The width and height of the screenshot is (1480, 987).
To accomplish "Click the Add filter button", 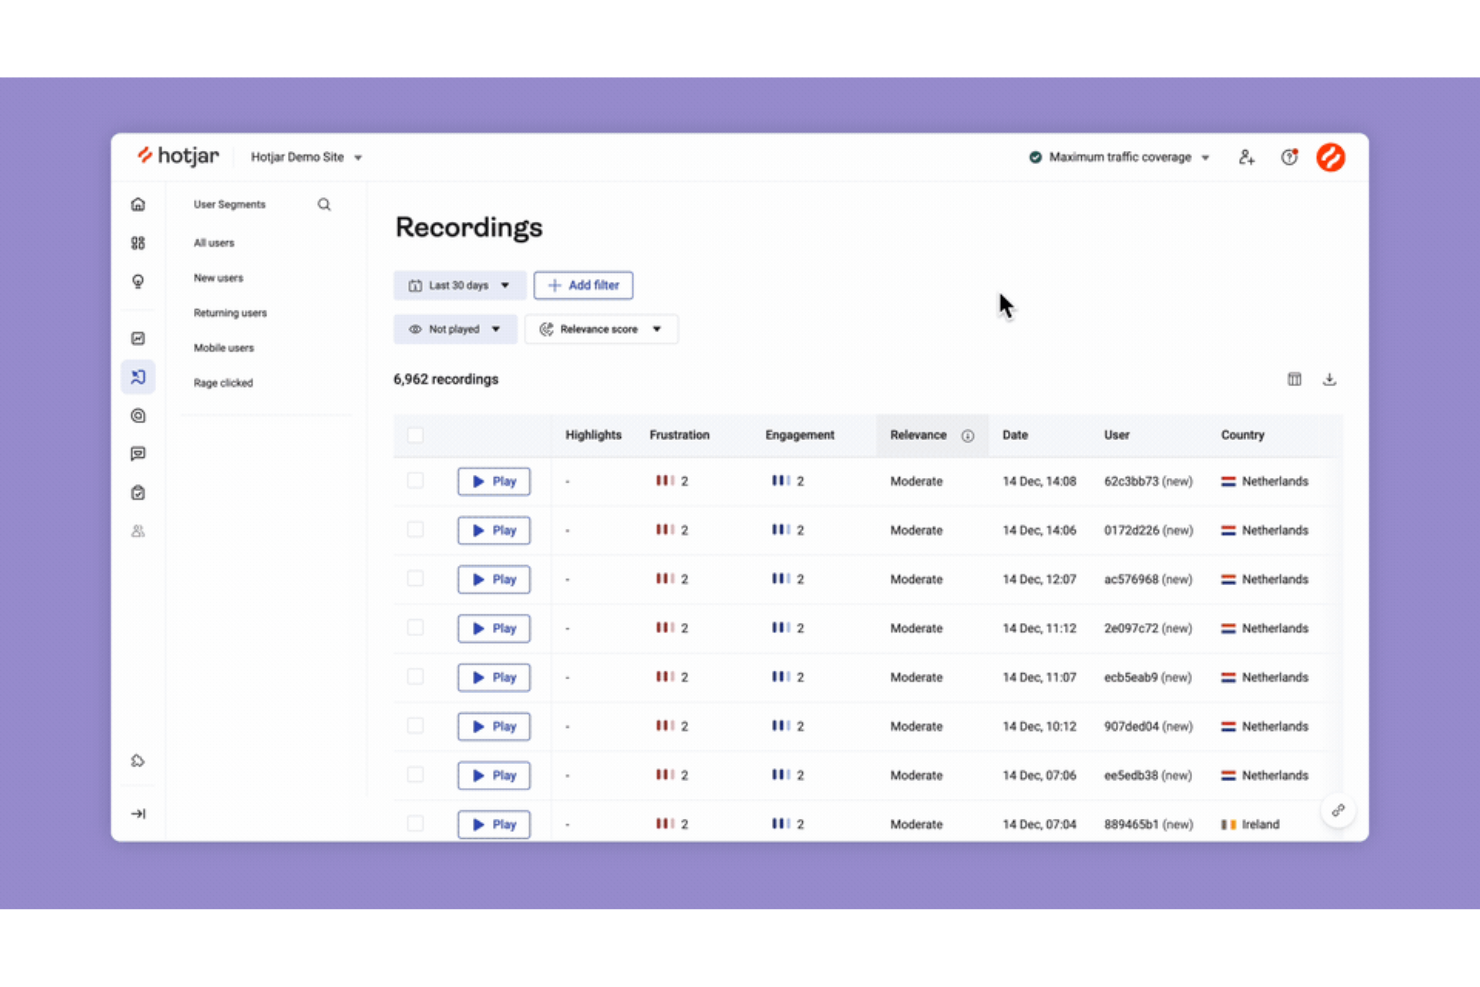I will click(583, 285).
